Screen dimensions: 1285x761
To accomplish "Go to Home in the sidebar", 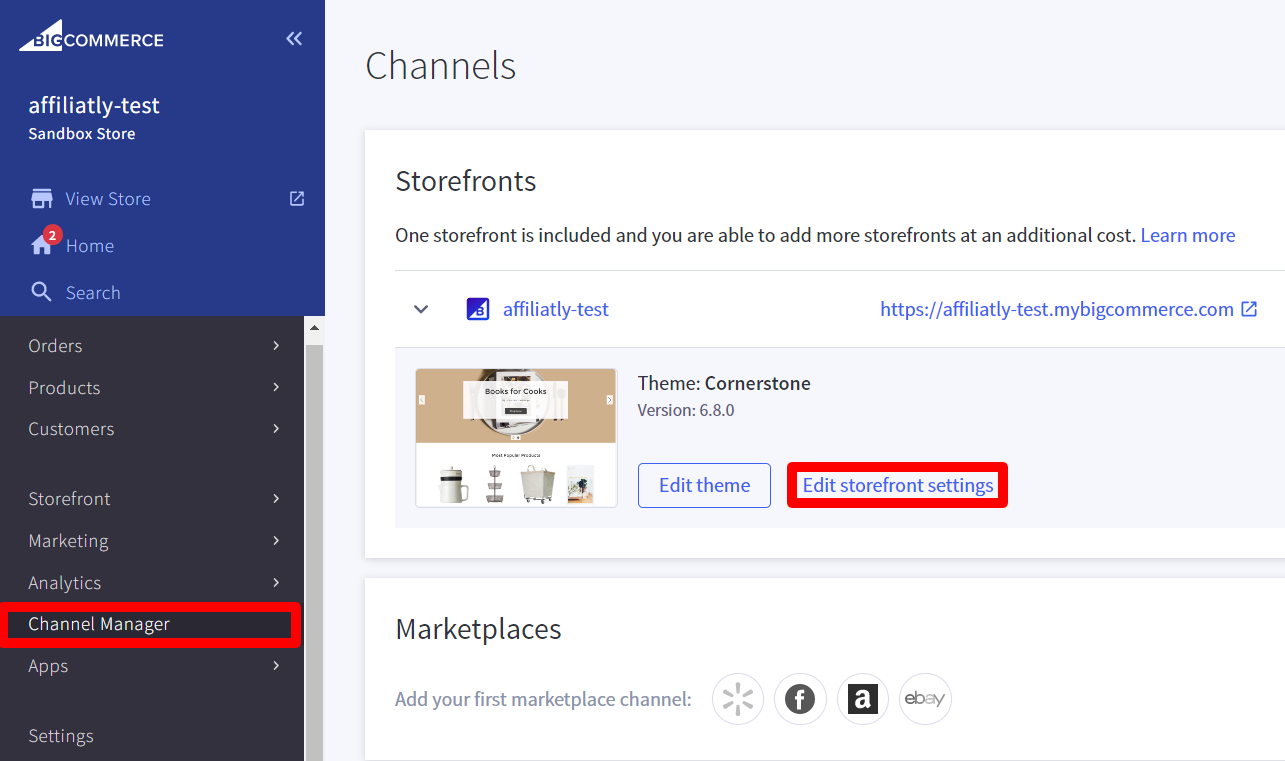I will (x=90, y=245).
